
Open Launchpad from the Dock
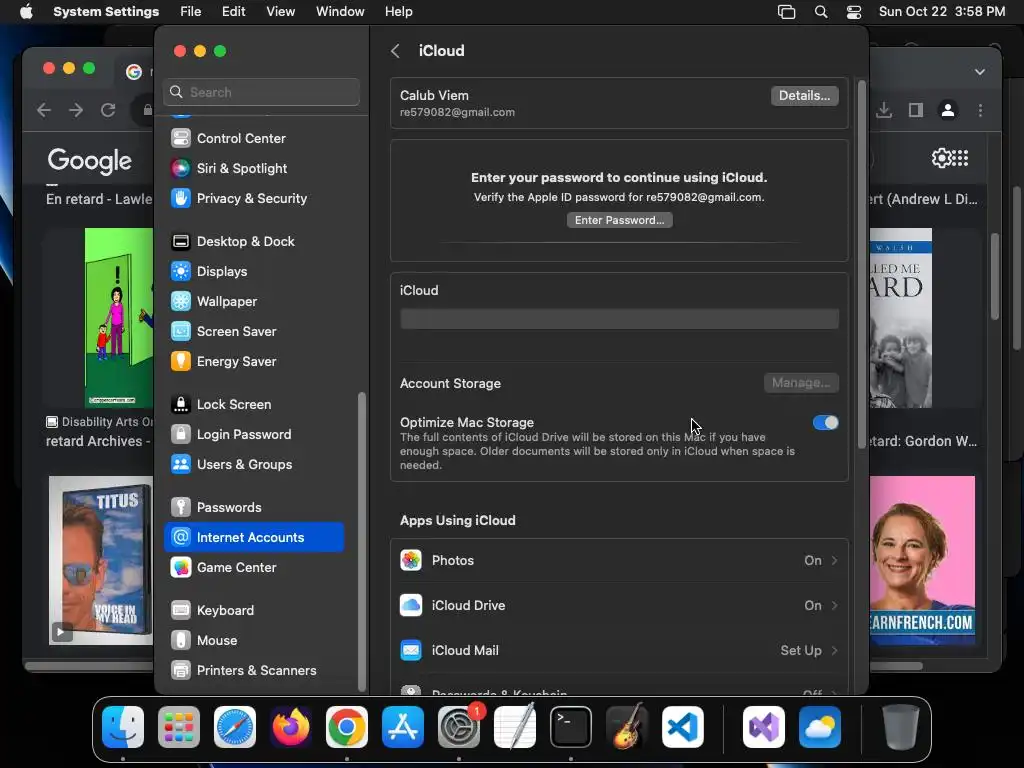[179, 727]
